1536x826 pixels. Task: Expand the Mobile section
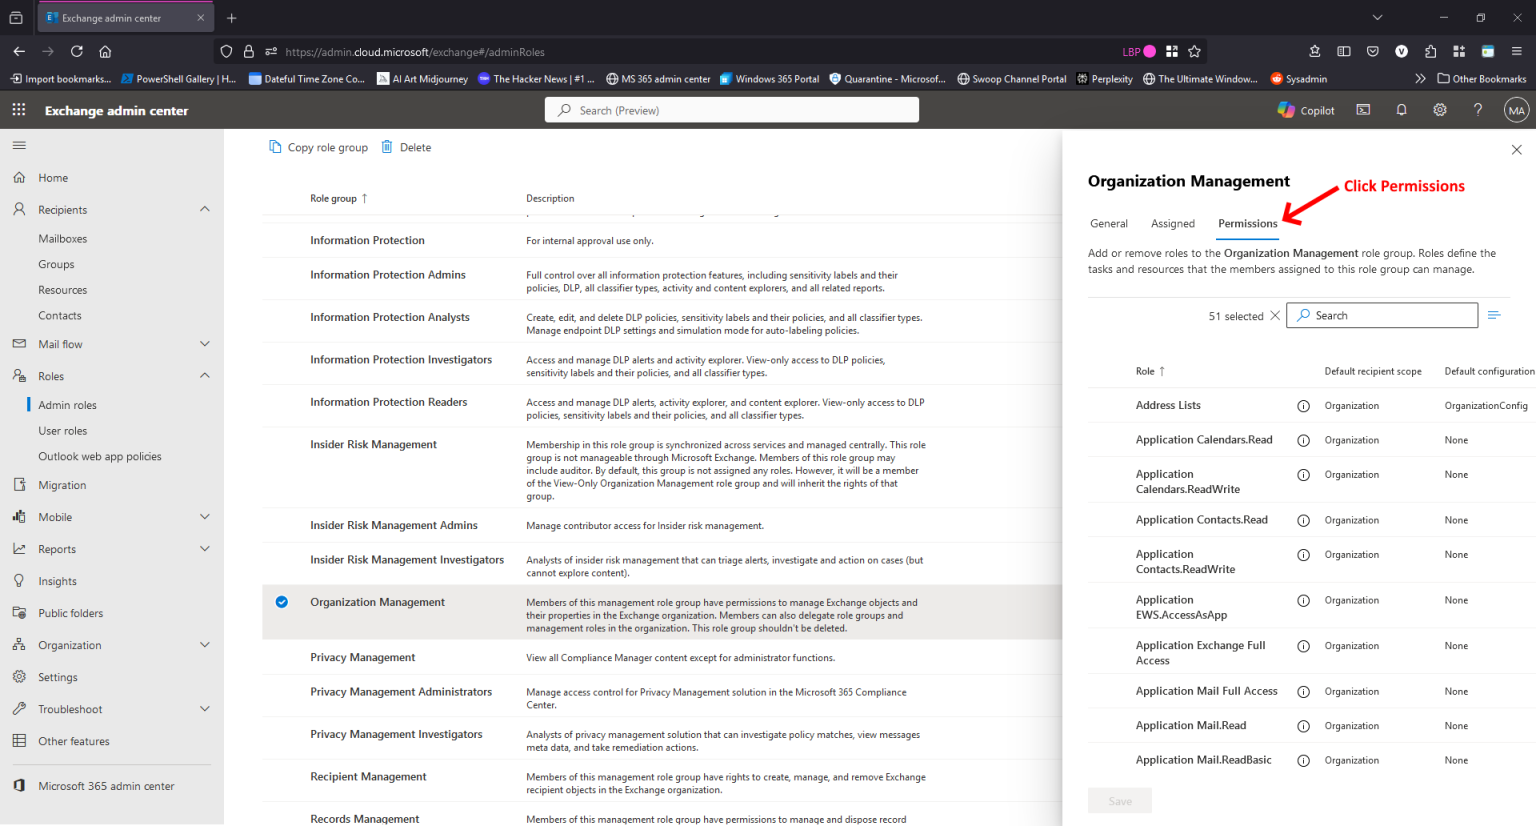pos(205,517)
